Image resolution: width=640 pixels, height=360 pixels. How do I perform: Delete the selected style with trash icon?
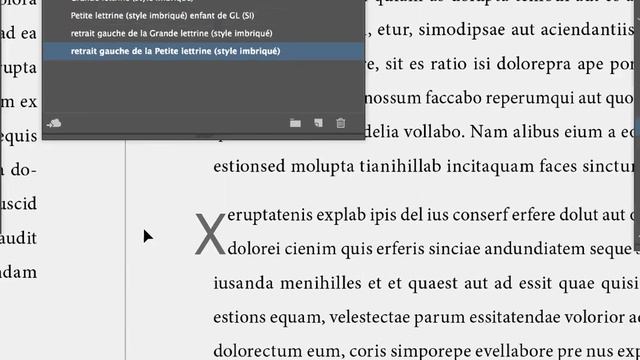pyautogui.click(x=340, y=123)
